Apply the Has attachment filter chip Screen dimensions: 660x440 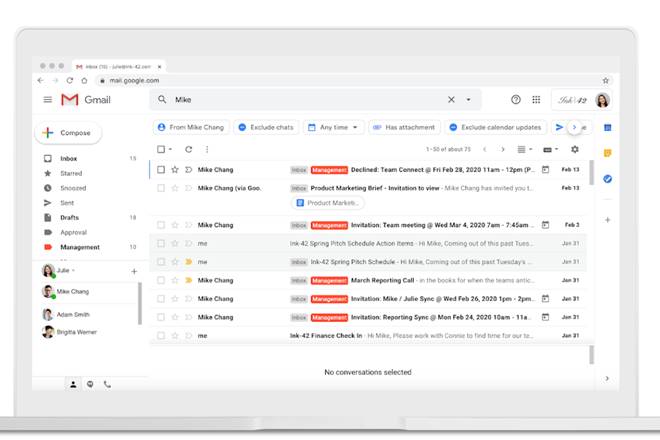[x=404, y=128]
